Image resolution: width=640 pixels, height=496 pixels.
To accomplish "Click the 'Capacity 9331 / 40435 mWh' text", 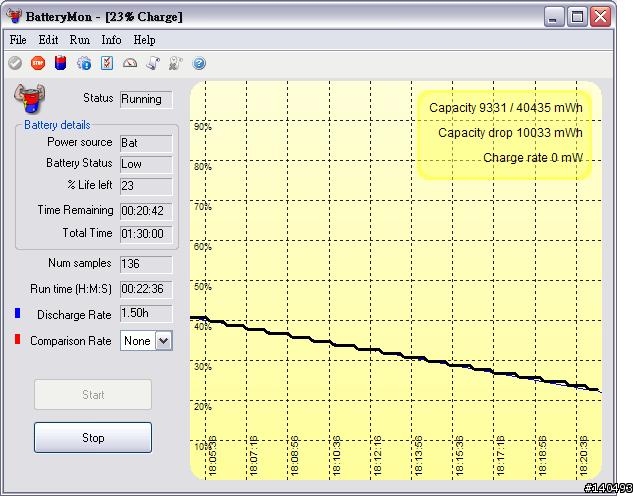I will [x=506, y=108].
